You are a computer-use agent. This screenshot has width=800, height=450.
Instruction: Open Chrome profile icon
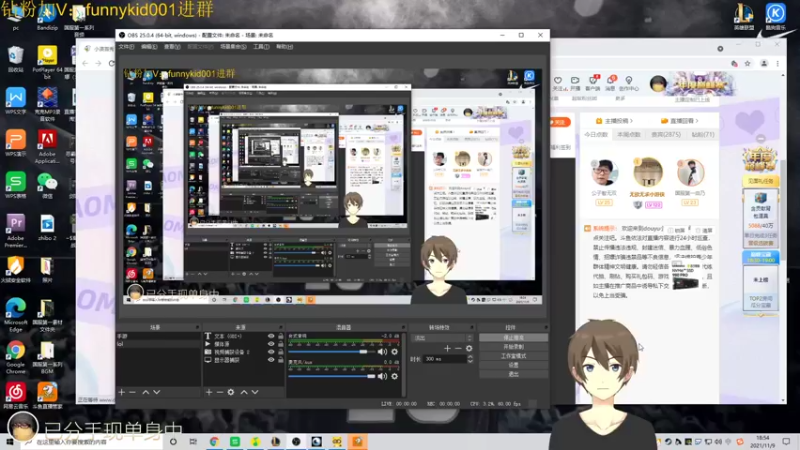[764, 64]
